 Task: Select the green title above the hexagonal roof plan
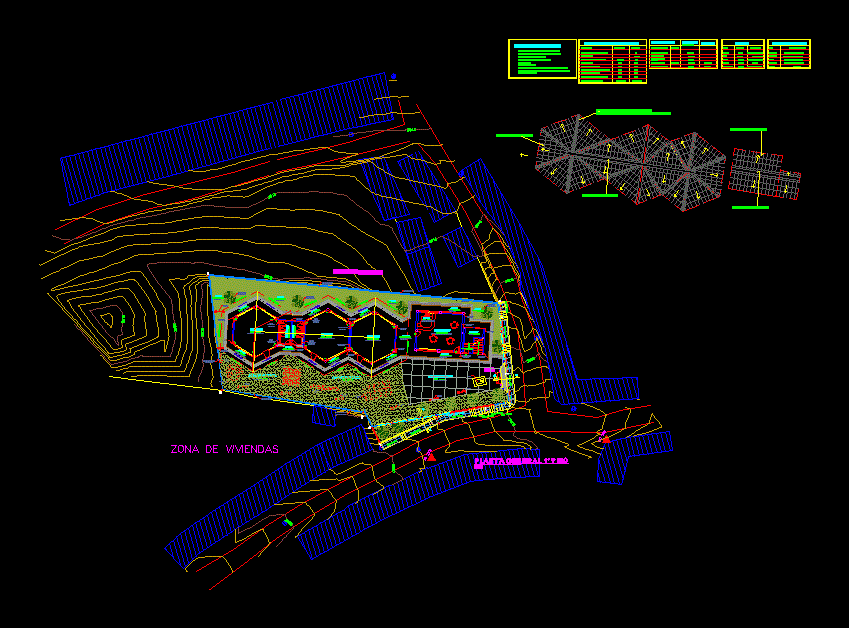625,112
